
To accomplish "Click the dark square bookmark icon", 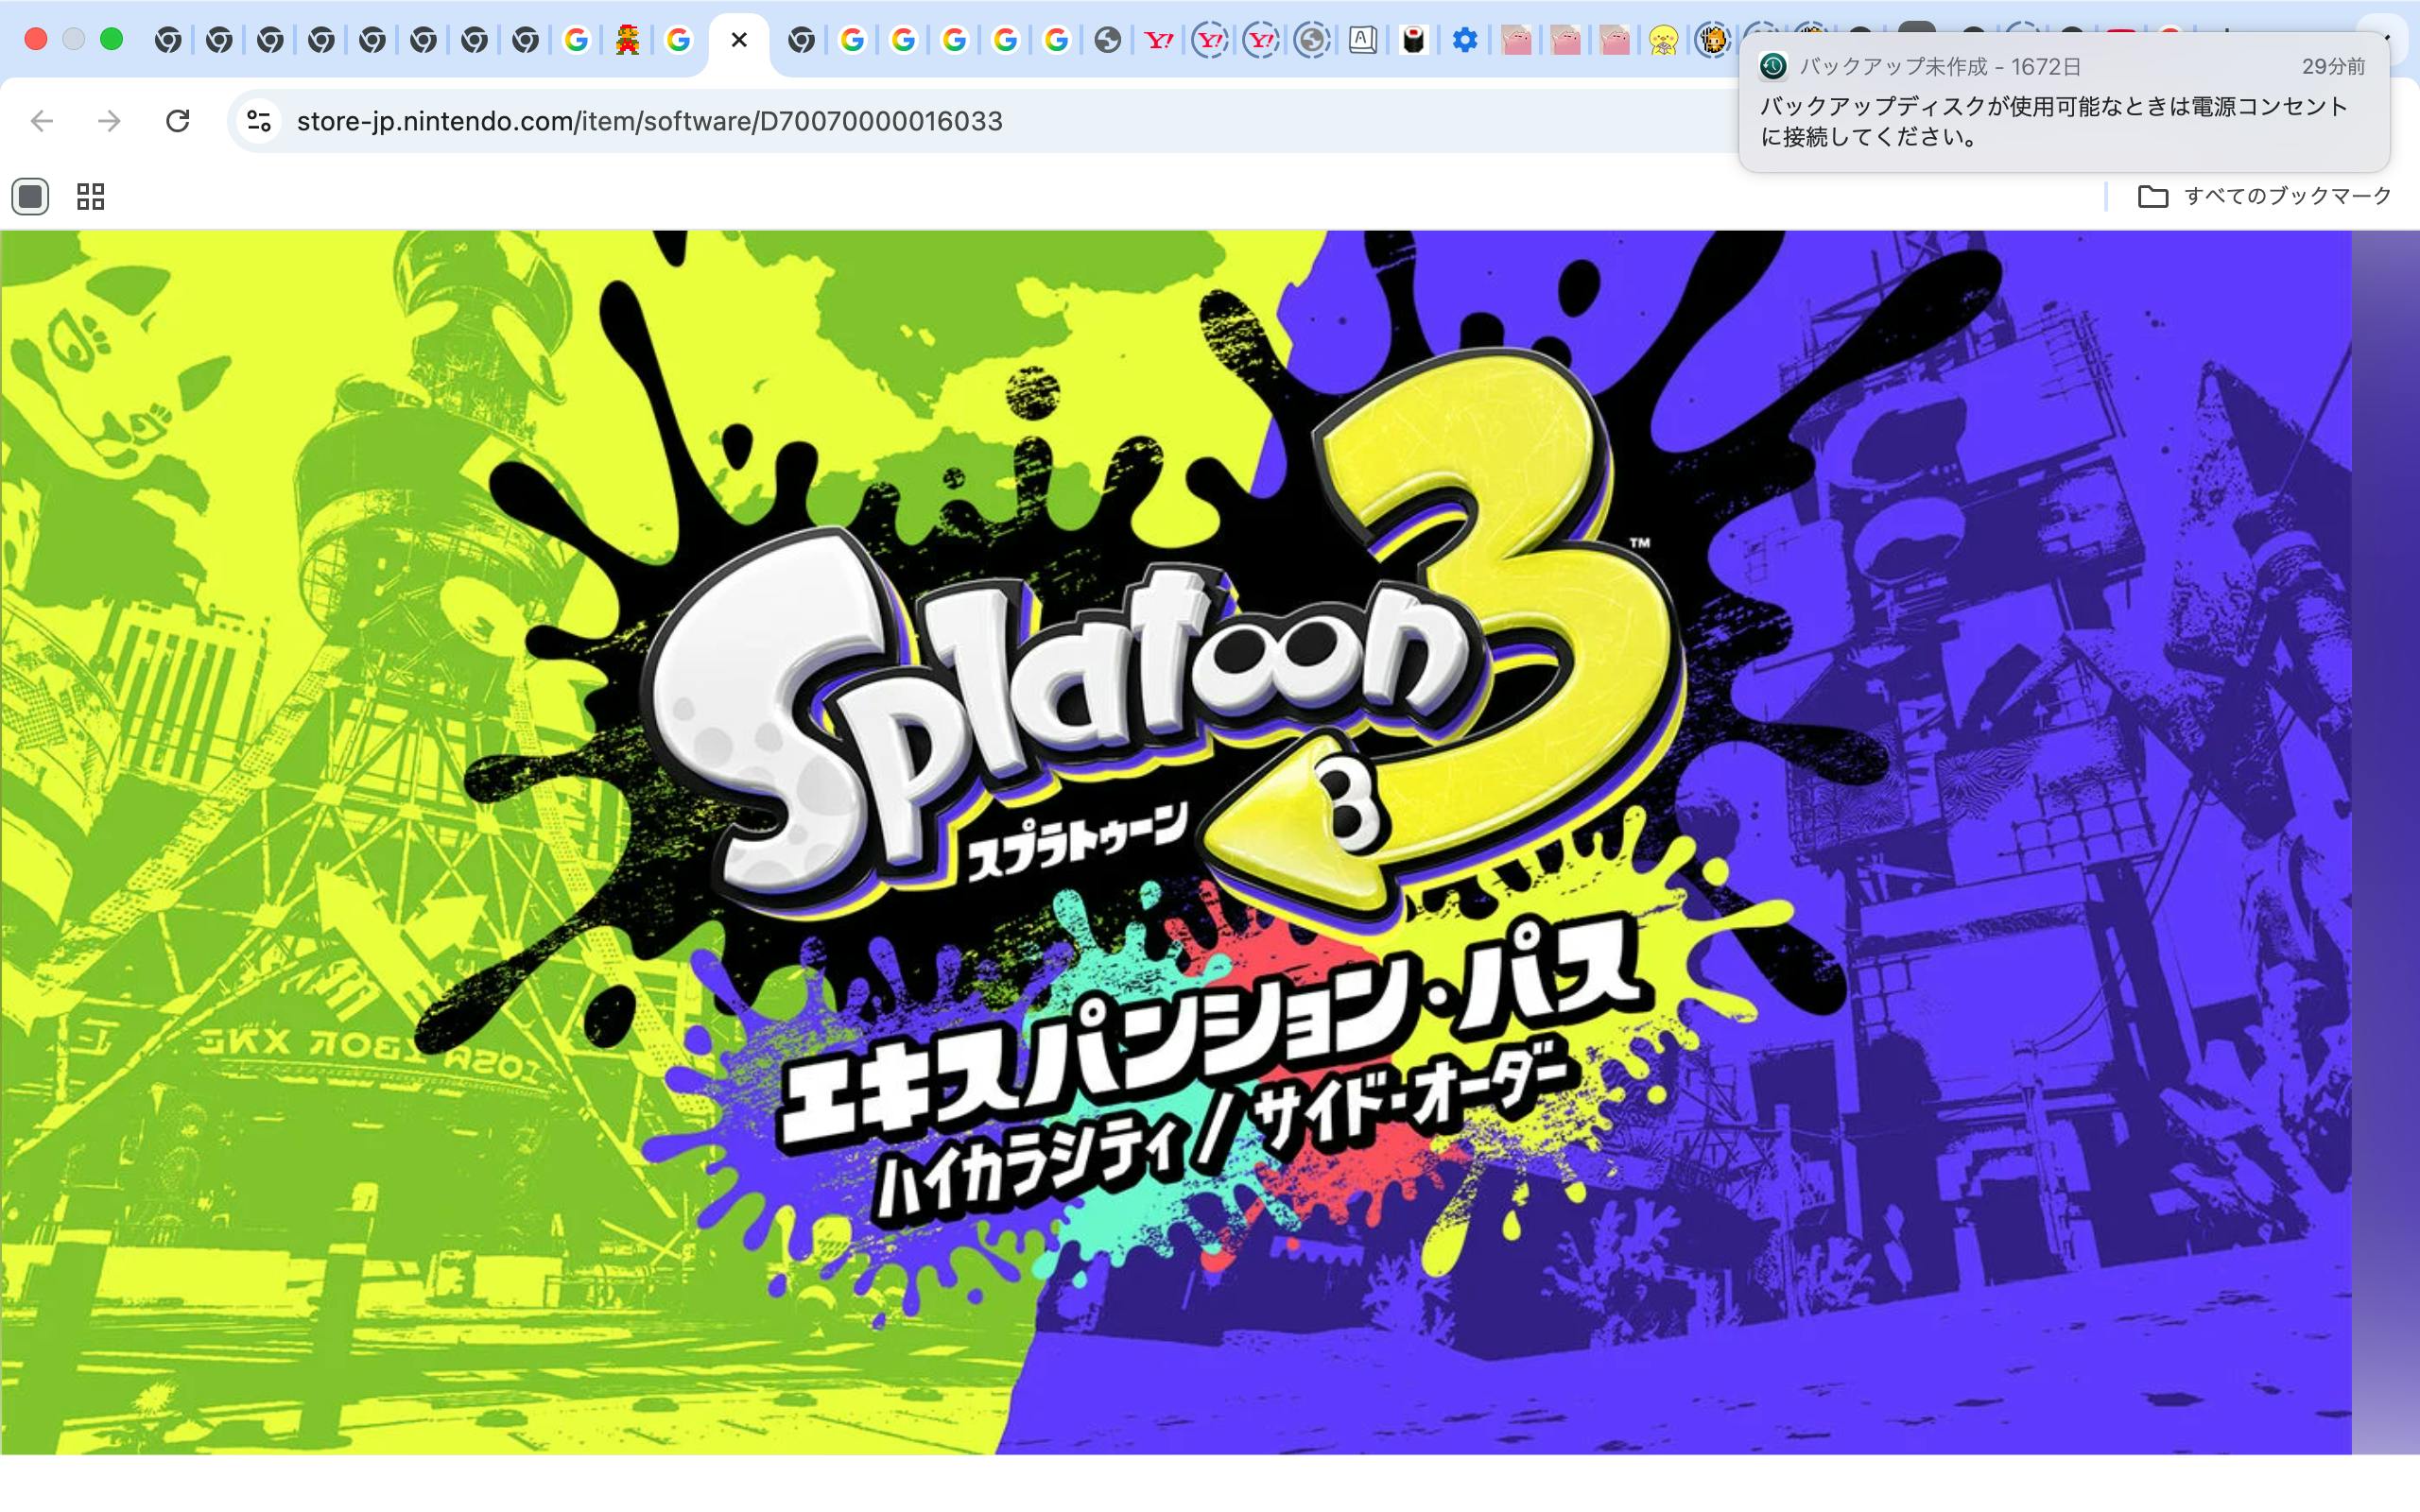I will click(x=30, y=196).
